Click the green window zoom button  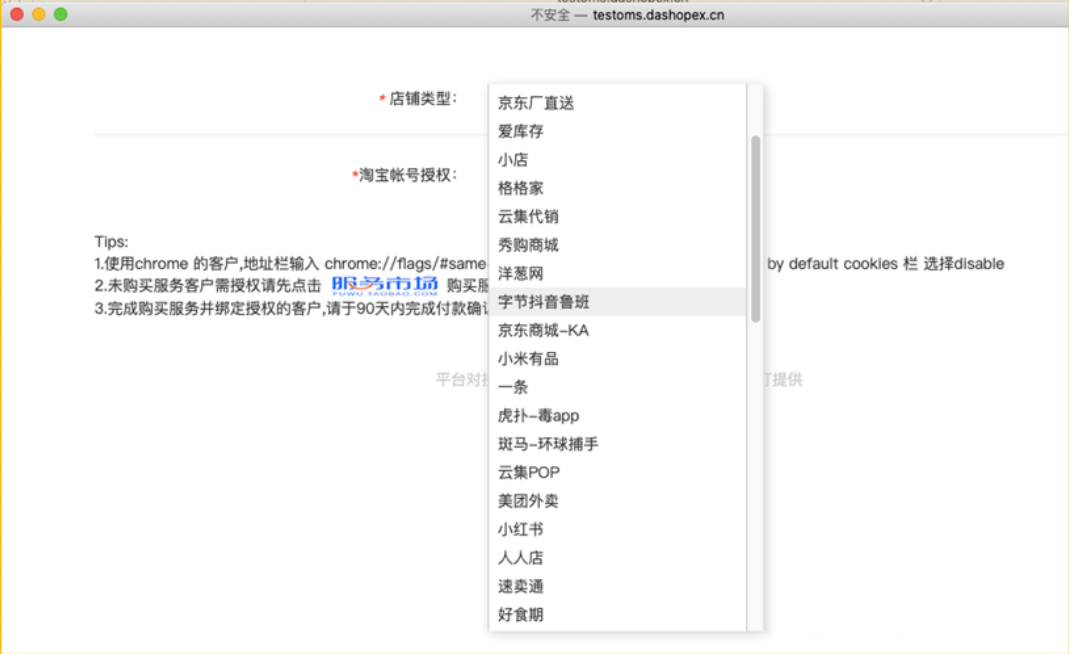pyautogui.click(x=61, y=14)
